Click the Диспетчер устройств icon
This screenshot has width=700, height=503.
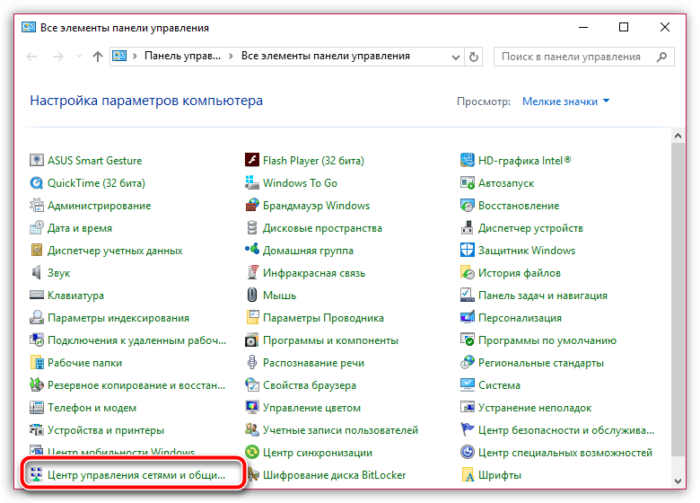point(467,228)
